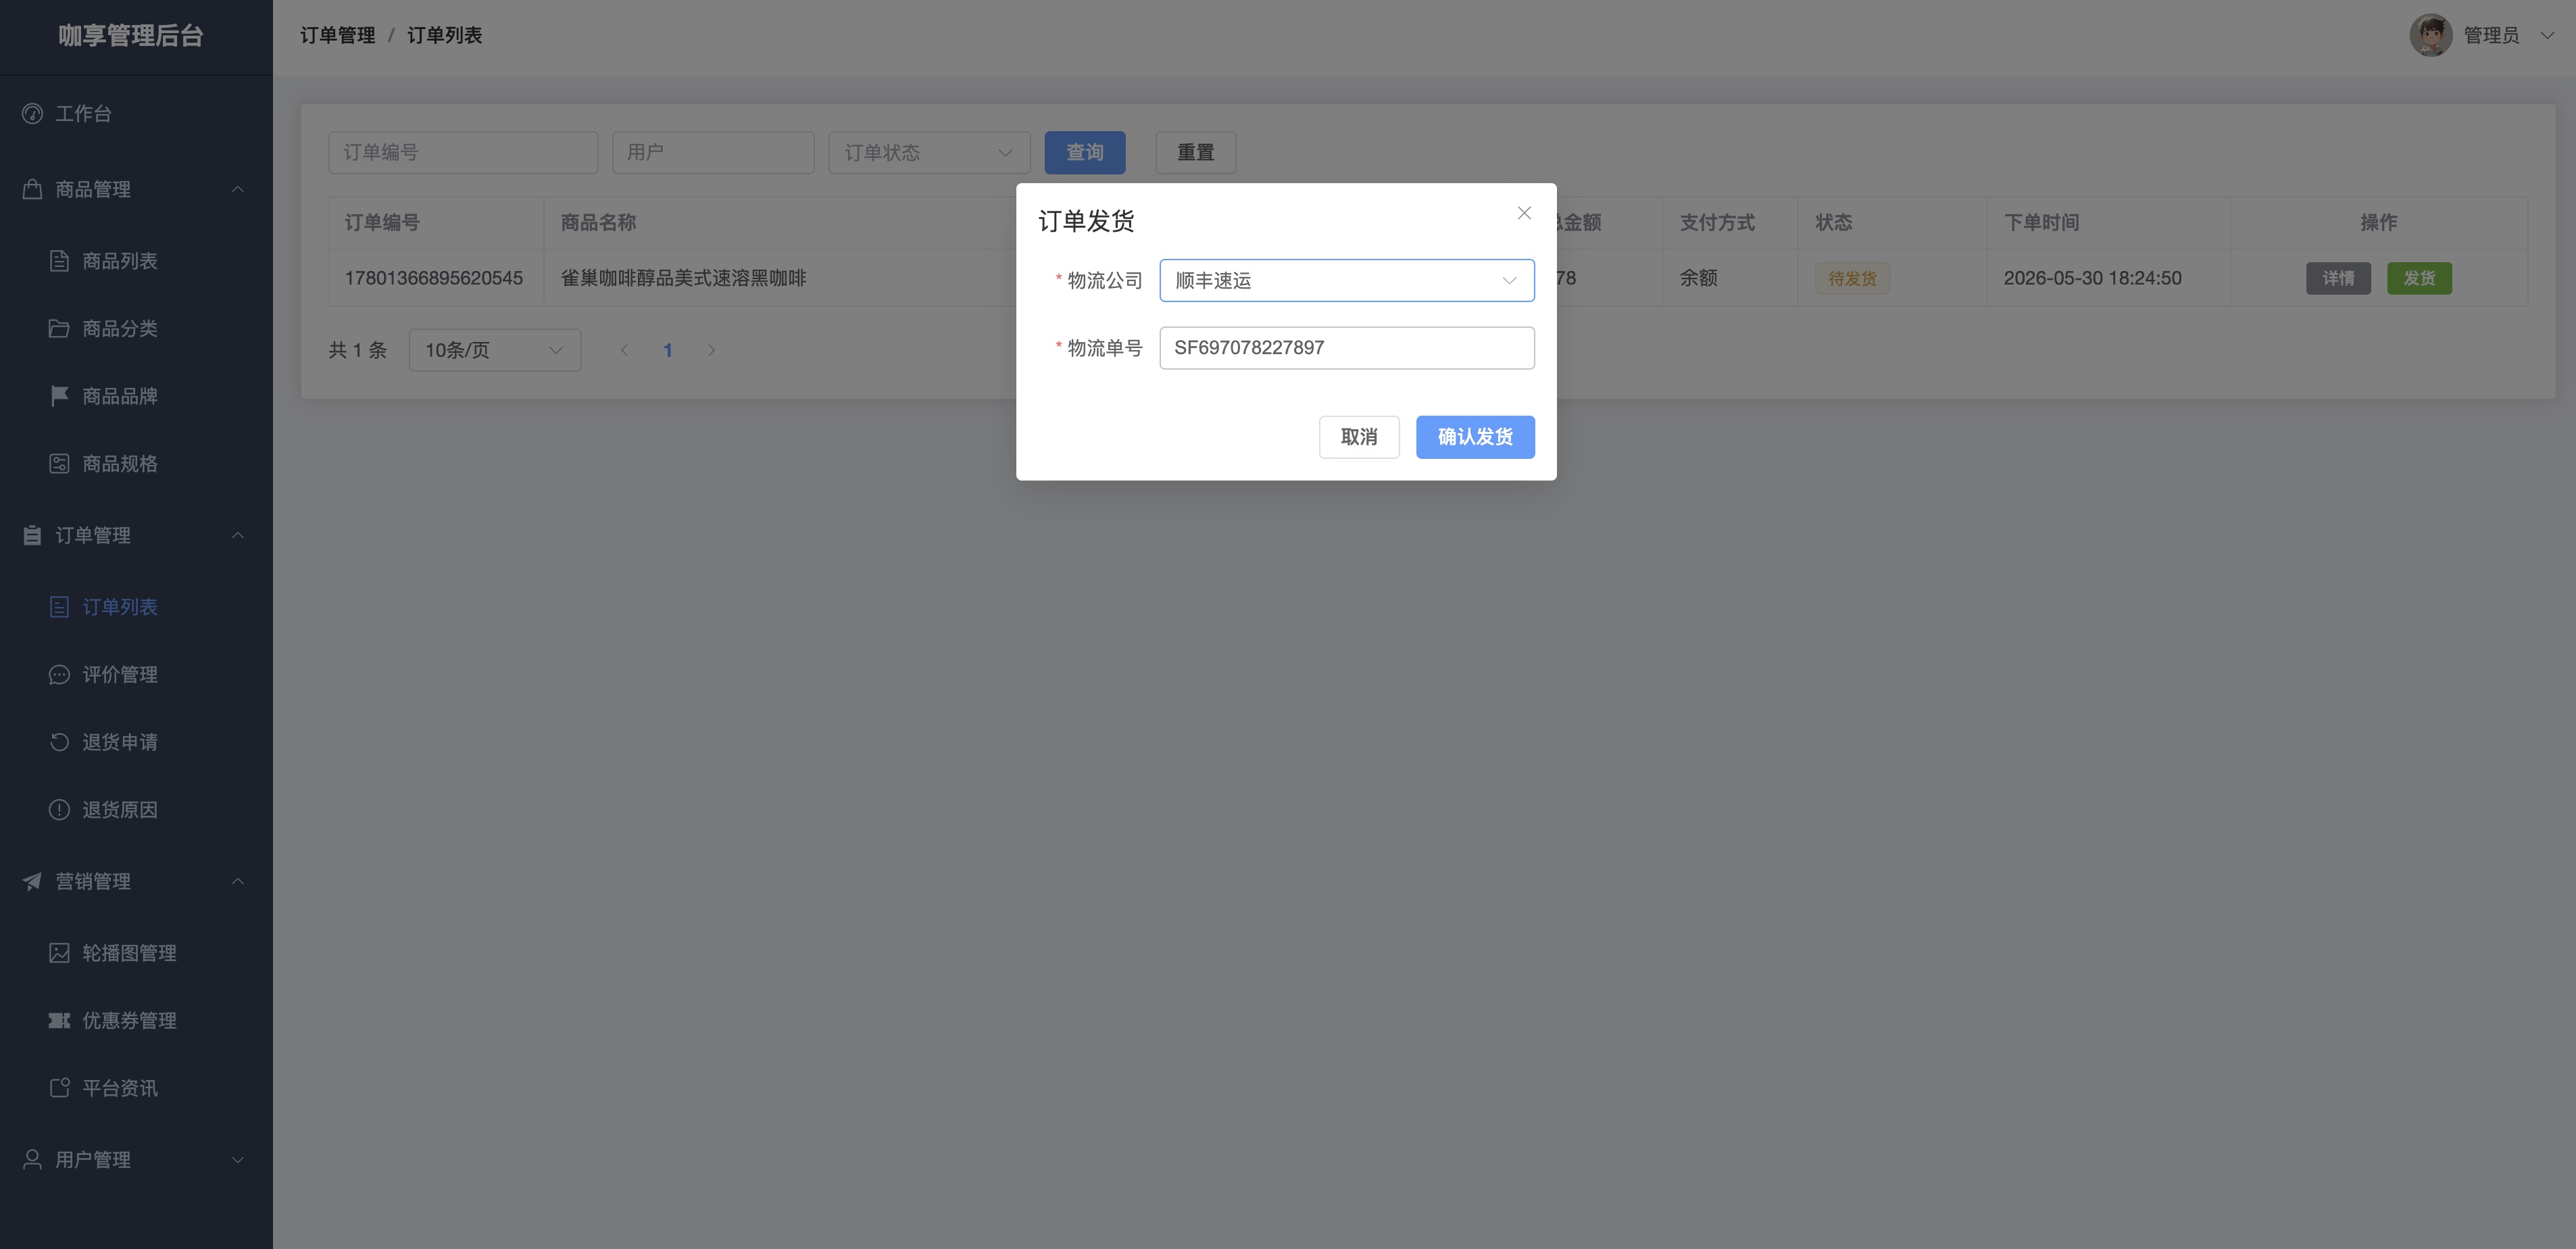
Task: Click the 用户 search input
Action: 713,152
